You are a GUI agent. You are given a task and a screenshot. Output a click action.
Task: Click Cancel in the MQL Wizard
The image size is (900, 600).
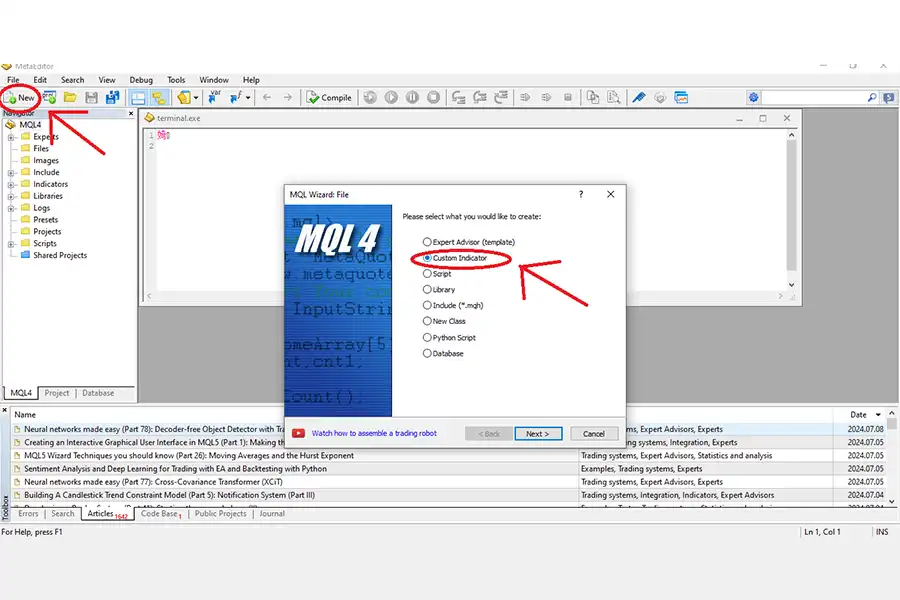point(593,433)
